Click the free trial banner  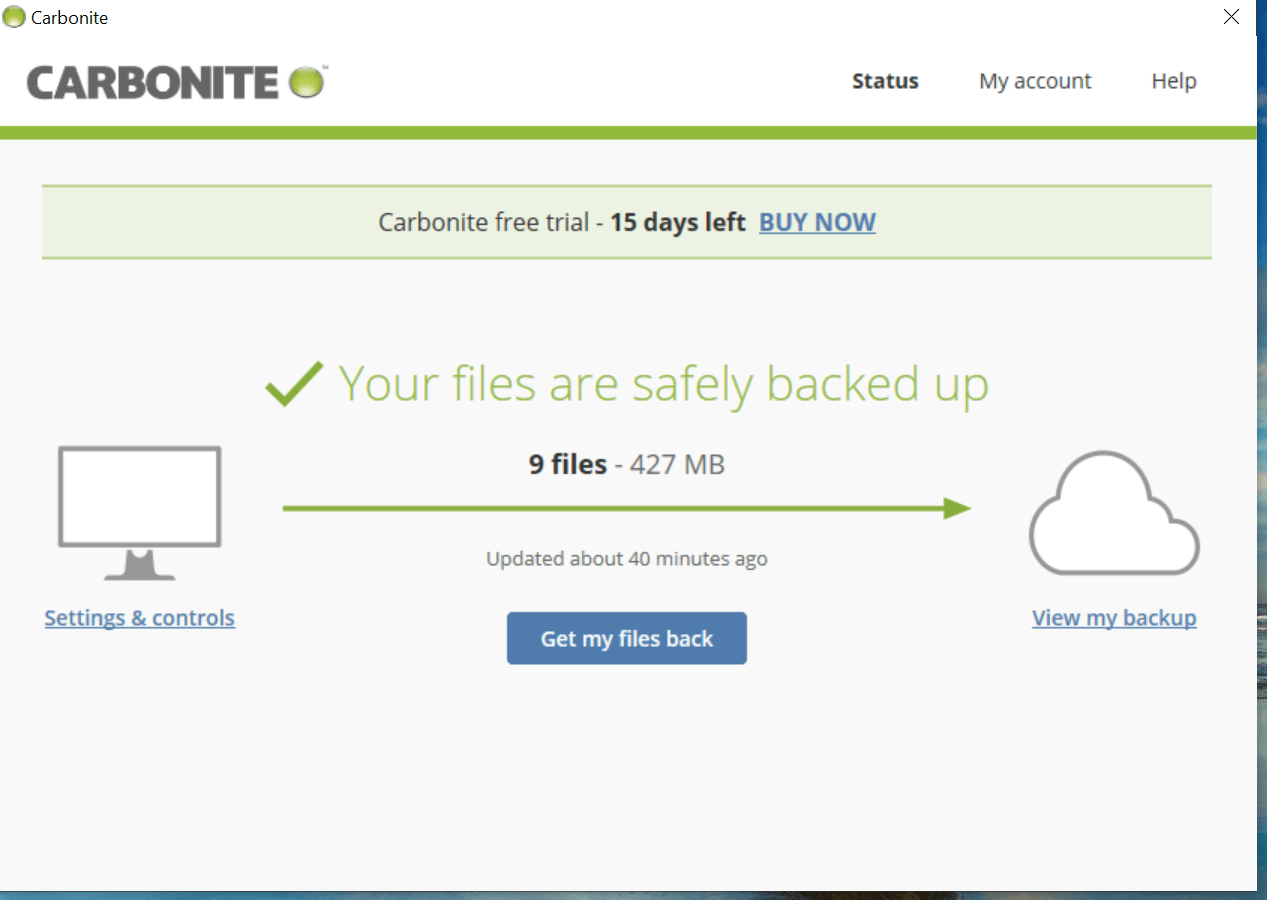coord(627,222)
